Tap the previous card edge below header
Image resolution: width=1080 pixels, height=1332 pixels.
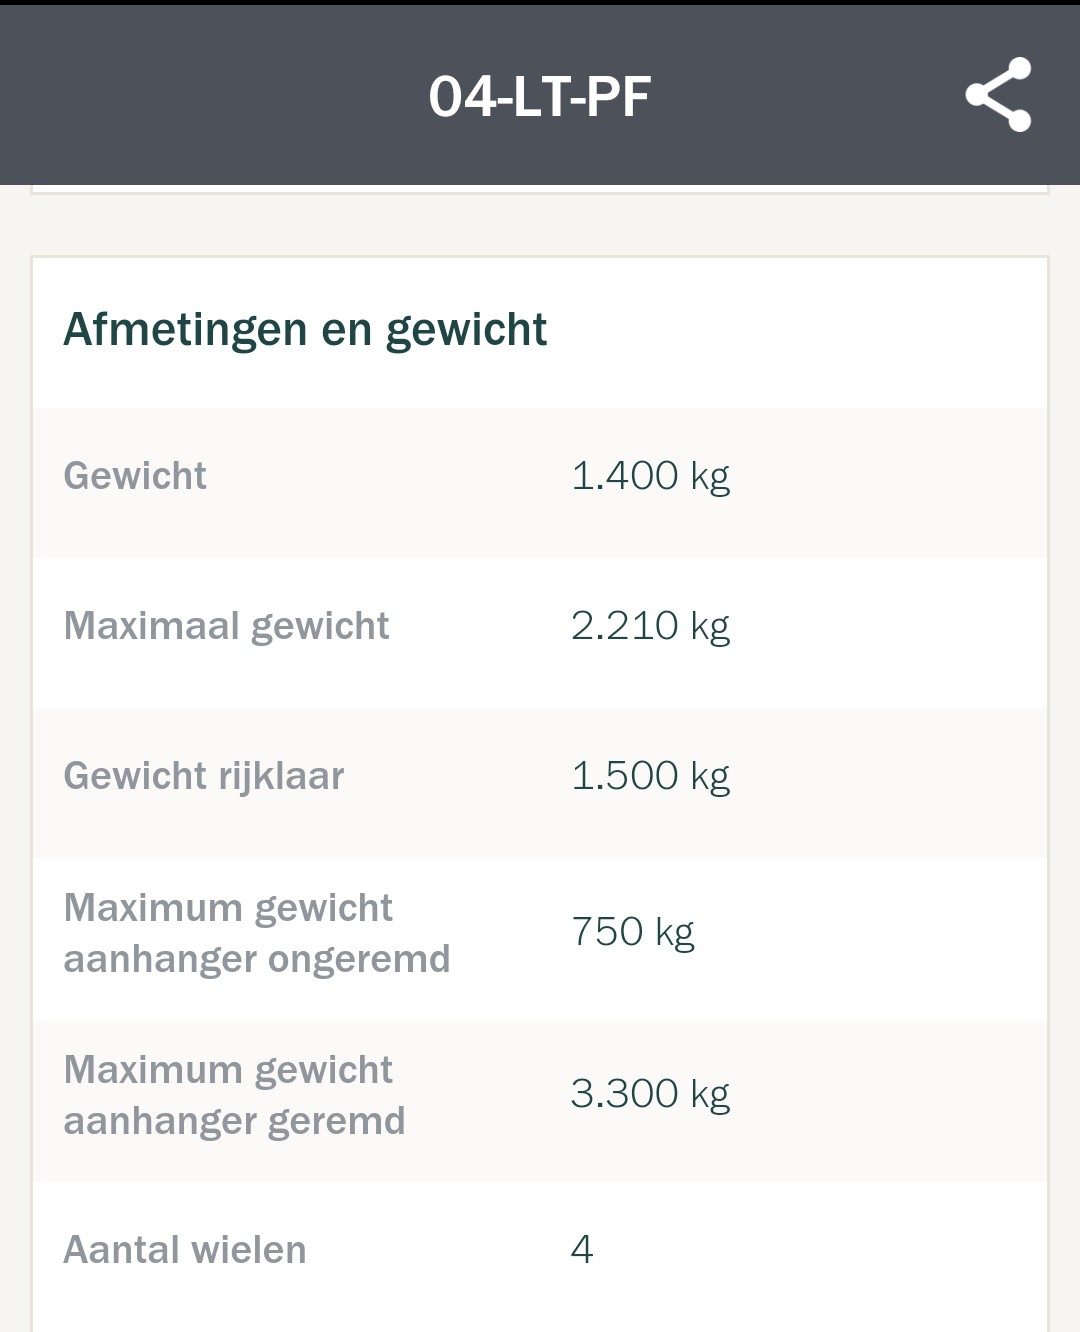540,189
